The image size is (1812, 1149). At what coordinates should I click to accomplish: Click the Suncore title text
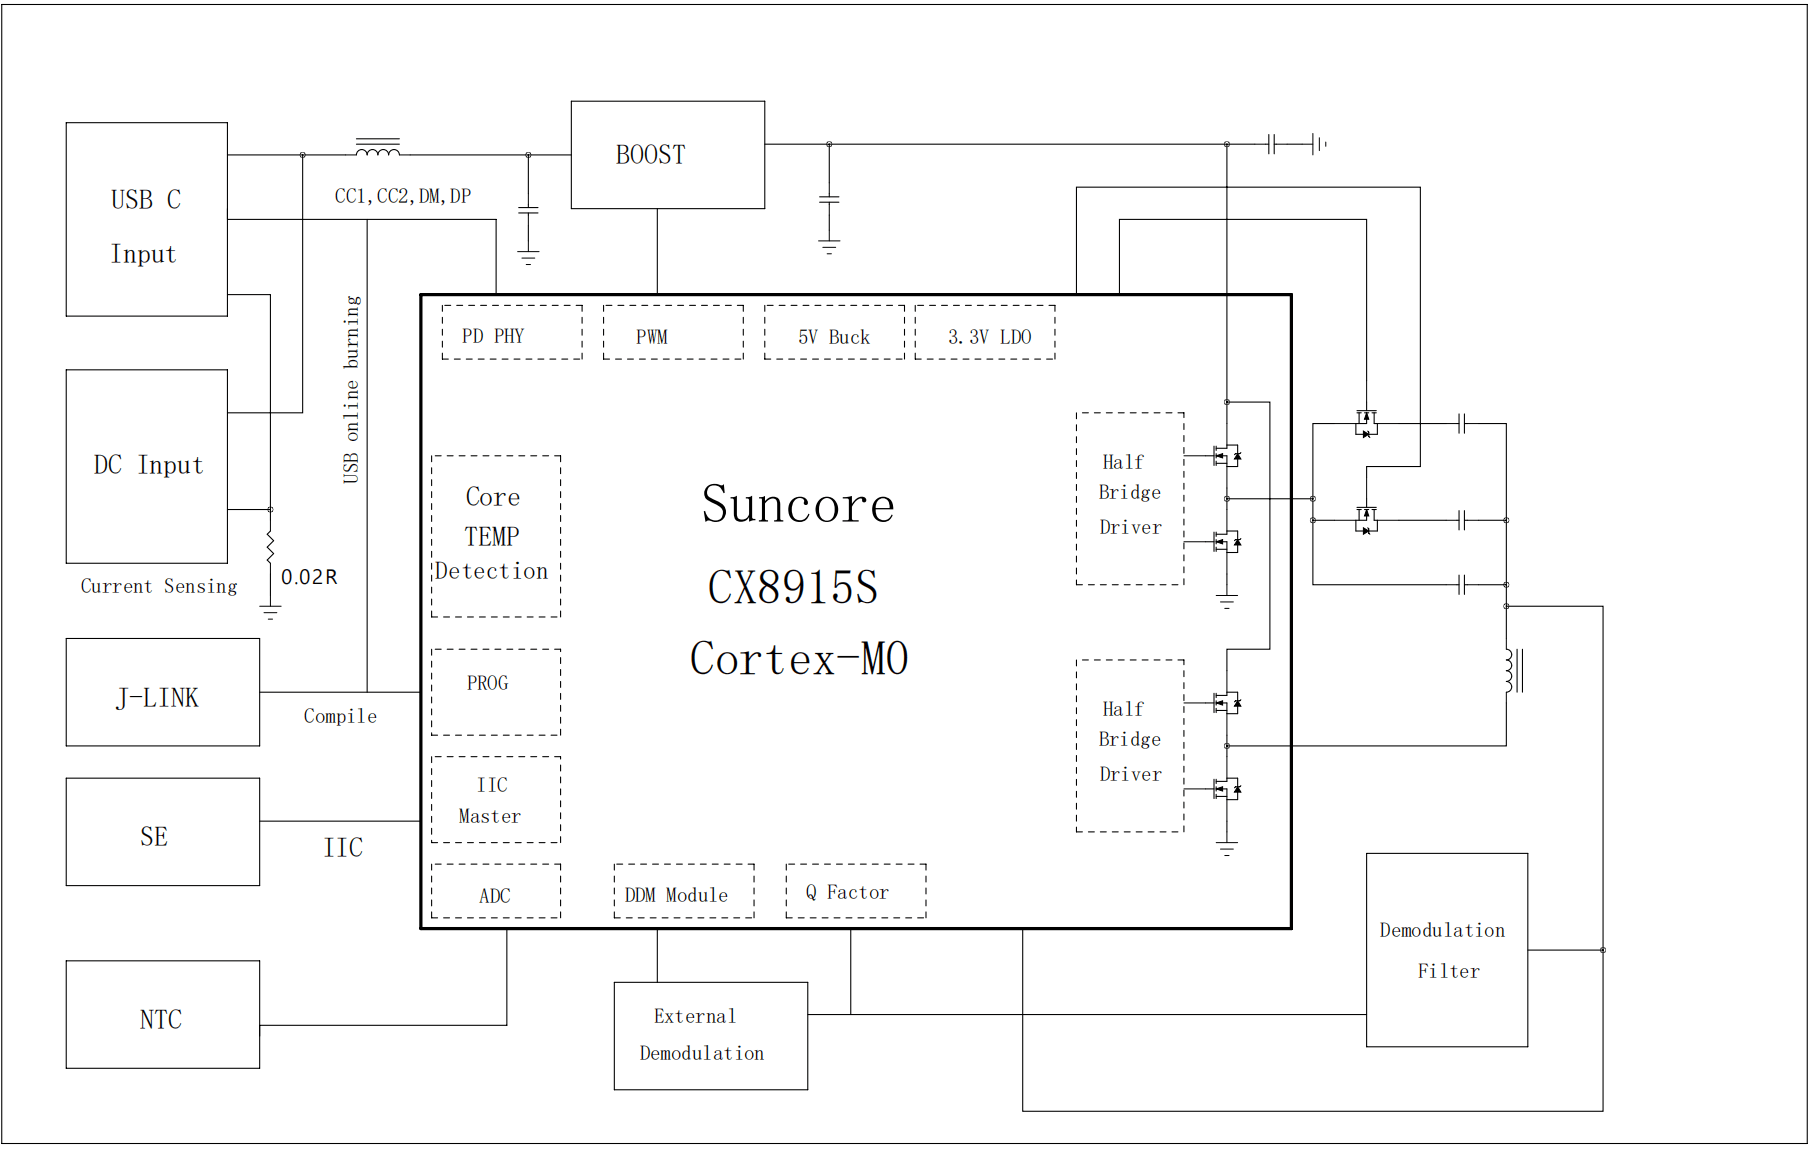tap(798, 504)
